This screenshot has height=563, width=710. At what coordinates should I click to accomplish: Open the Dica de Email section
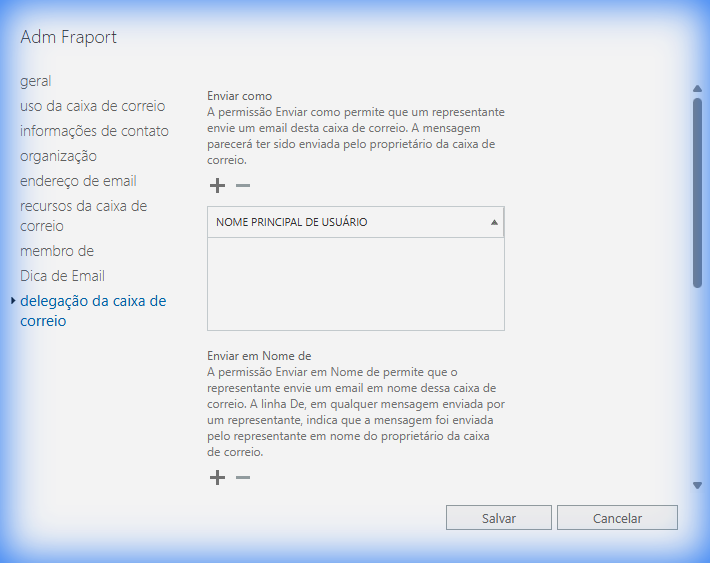tap(62, 276)
